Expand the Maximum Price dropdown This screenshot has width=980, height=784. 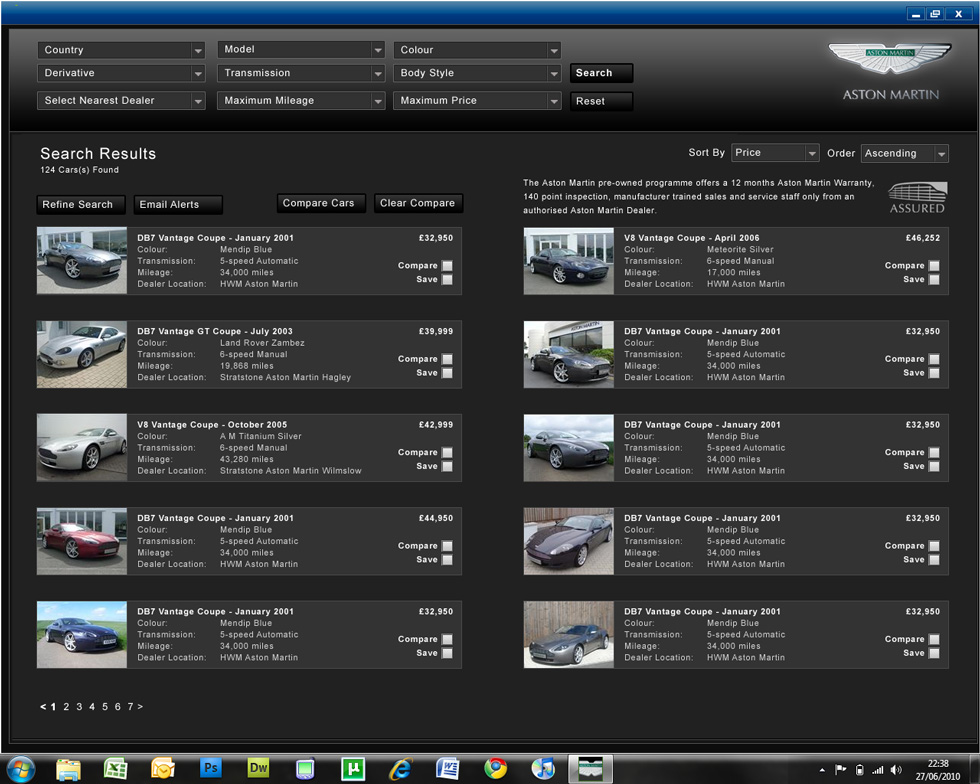pos(476,101)
